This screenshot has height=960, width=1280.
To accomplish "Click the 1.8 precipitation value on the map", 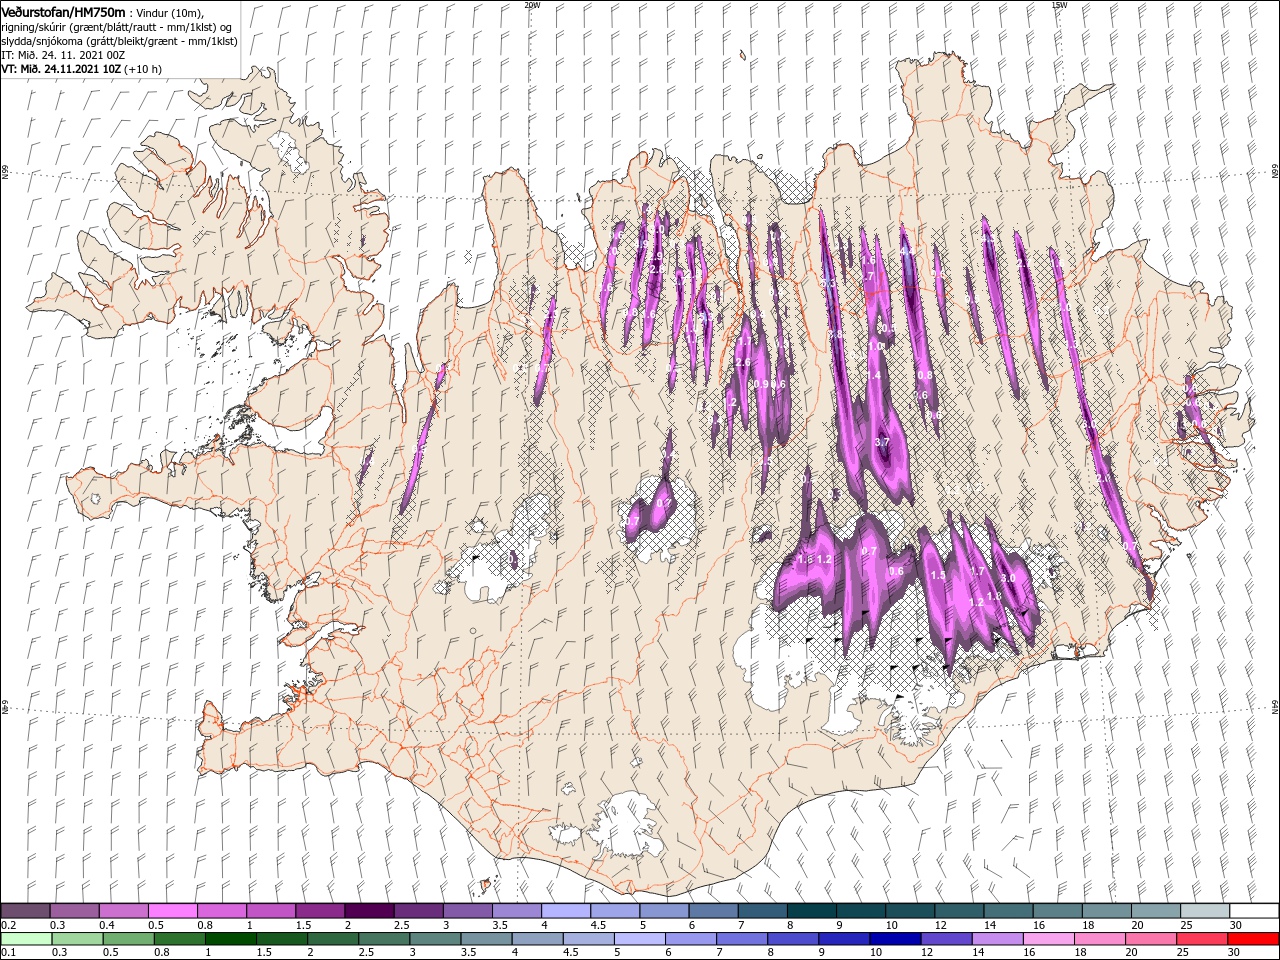I will (994, 596).
